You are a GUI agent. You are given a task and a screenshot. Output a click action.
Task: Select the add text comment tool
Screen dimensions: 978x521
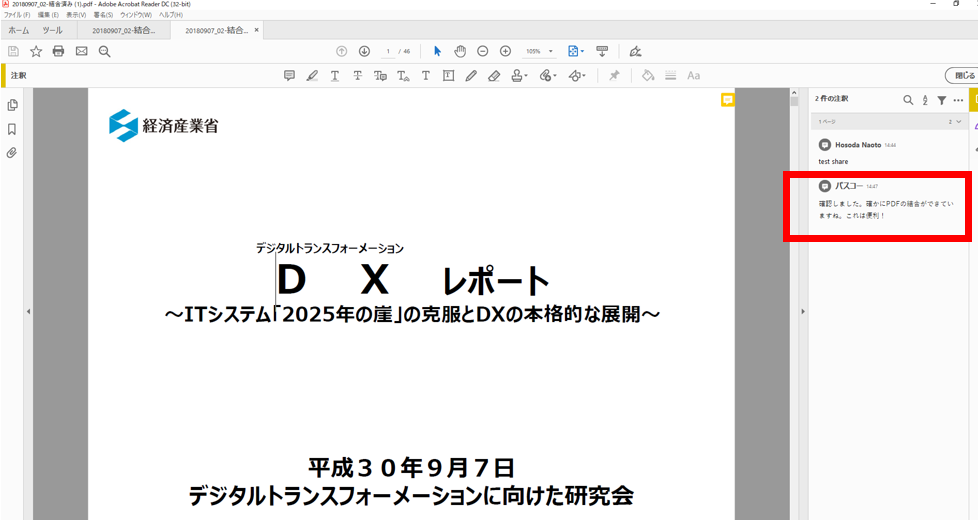[425, 75]
